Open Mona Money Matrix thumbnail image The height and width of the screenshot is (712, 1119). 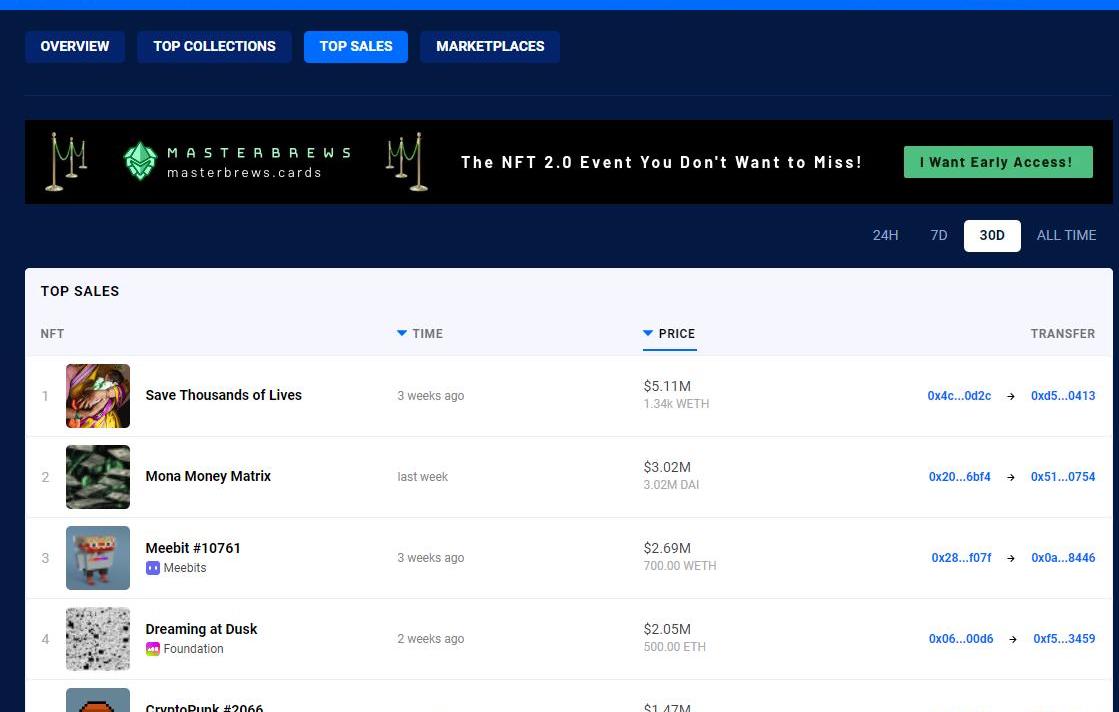[98, 477]
